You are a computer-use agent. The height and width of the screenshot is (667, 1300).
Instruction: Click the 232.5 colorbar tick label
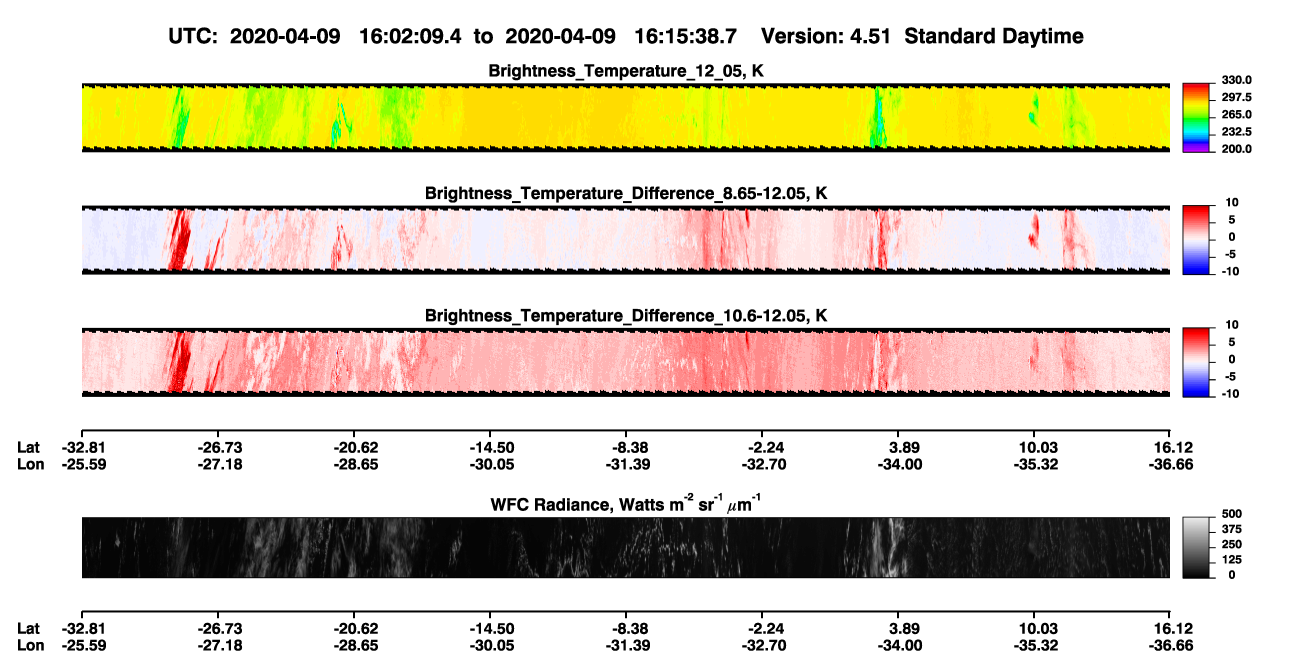pos(1236,132)
